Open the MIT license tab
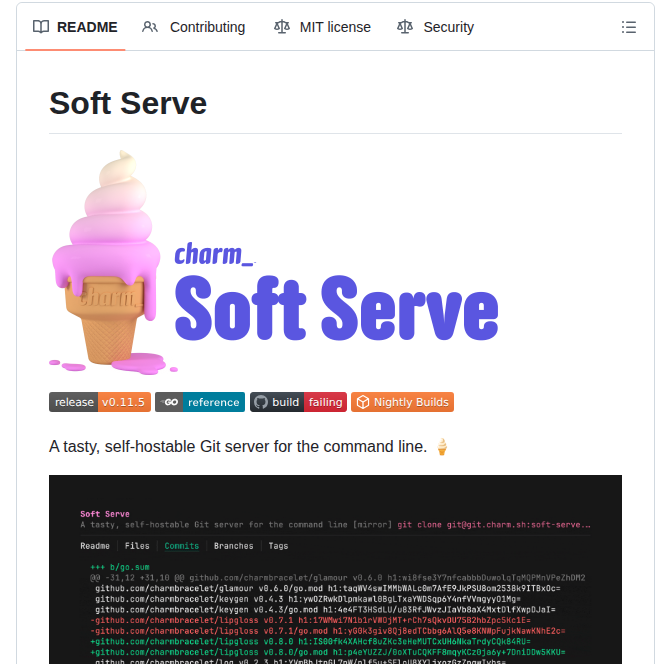Viewport: 671px width, 664px height. pos(322,27)
